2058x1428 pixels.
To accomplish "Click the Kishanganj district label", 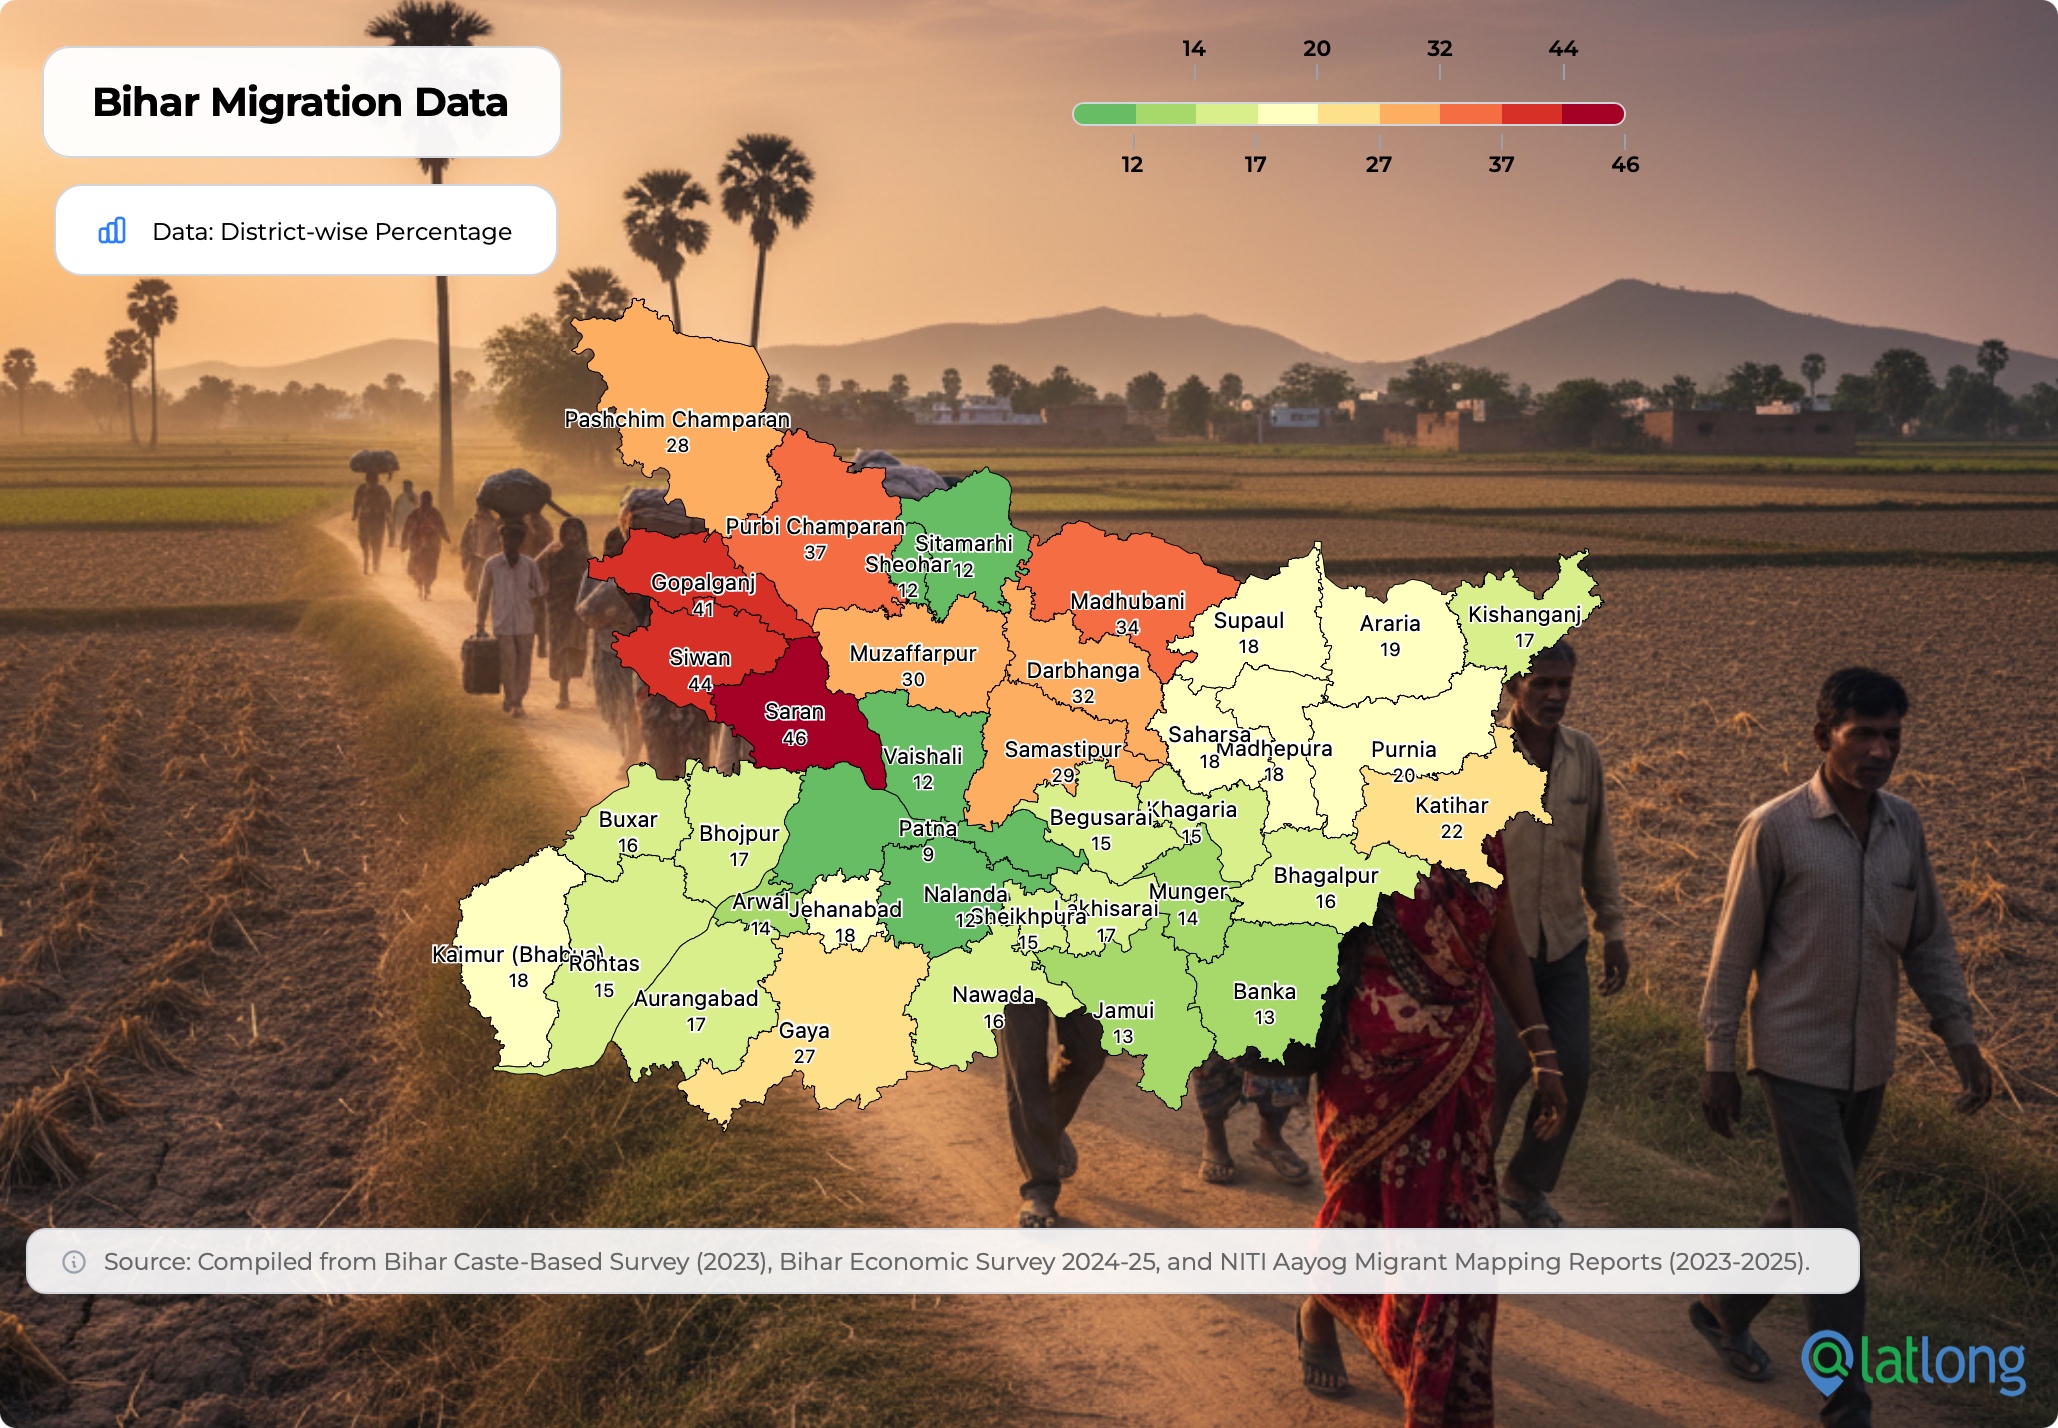I will (1524, 614).
